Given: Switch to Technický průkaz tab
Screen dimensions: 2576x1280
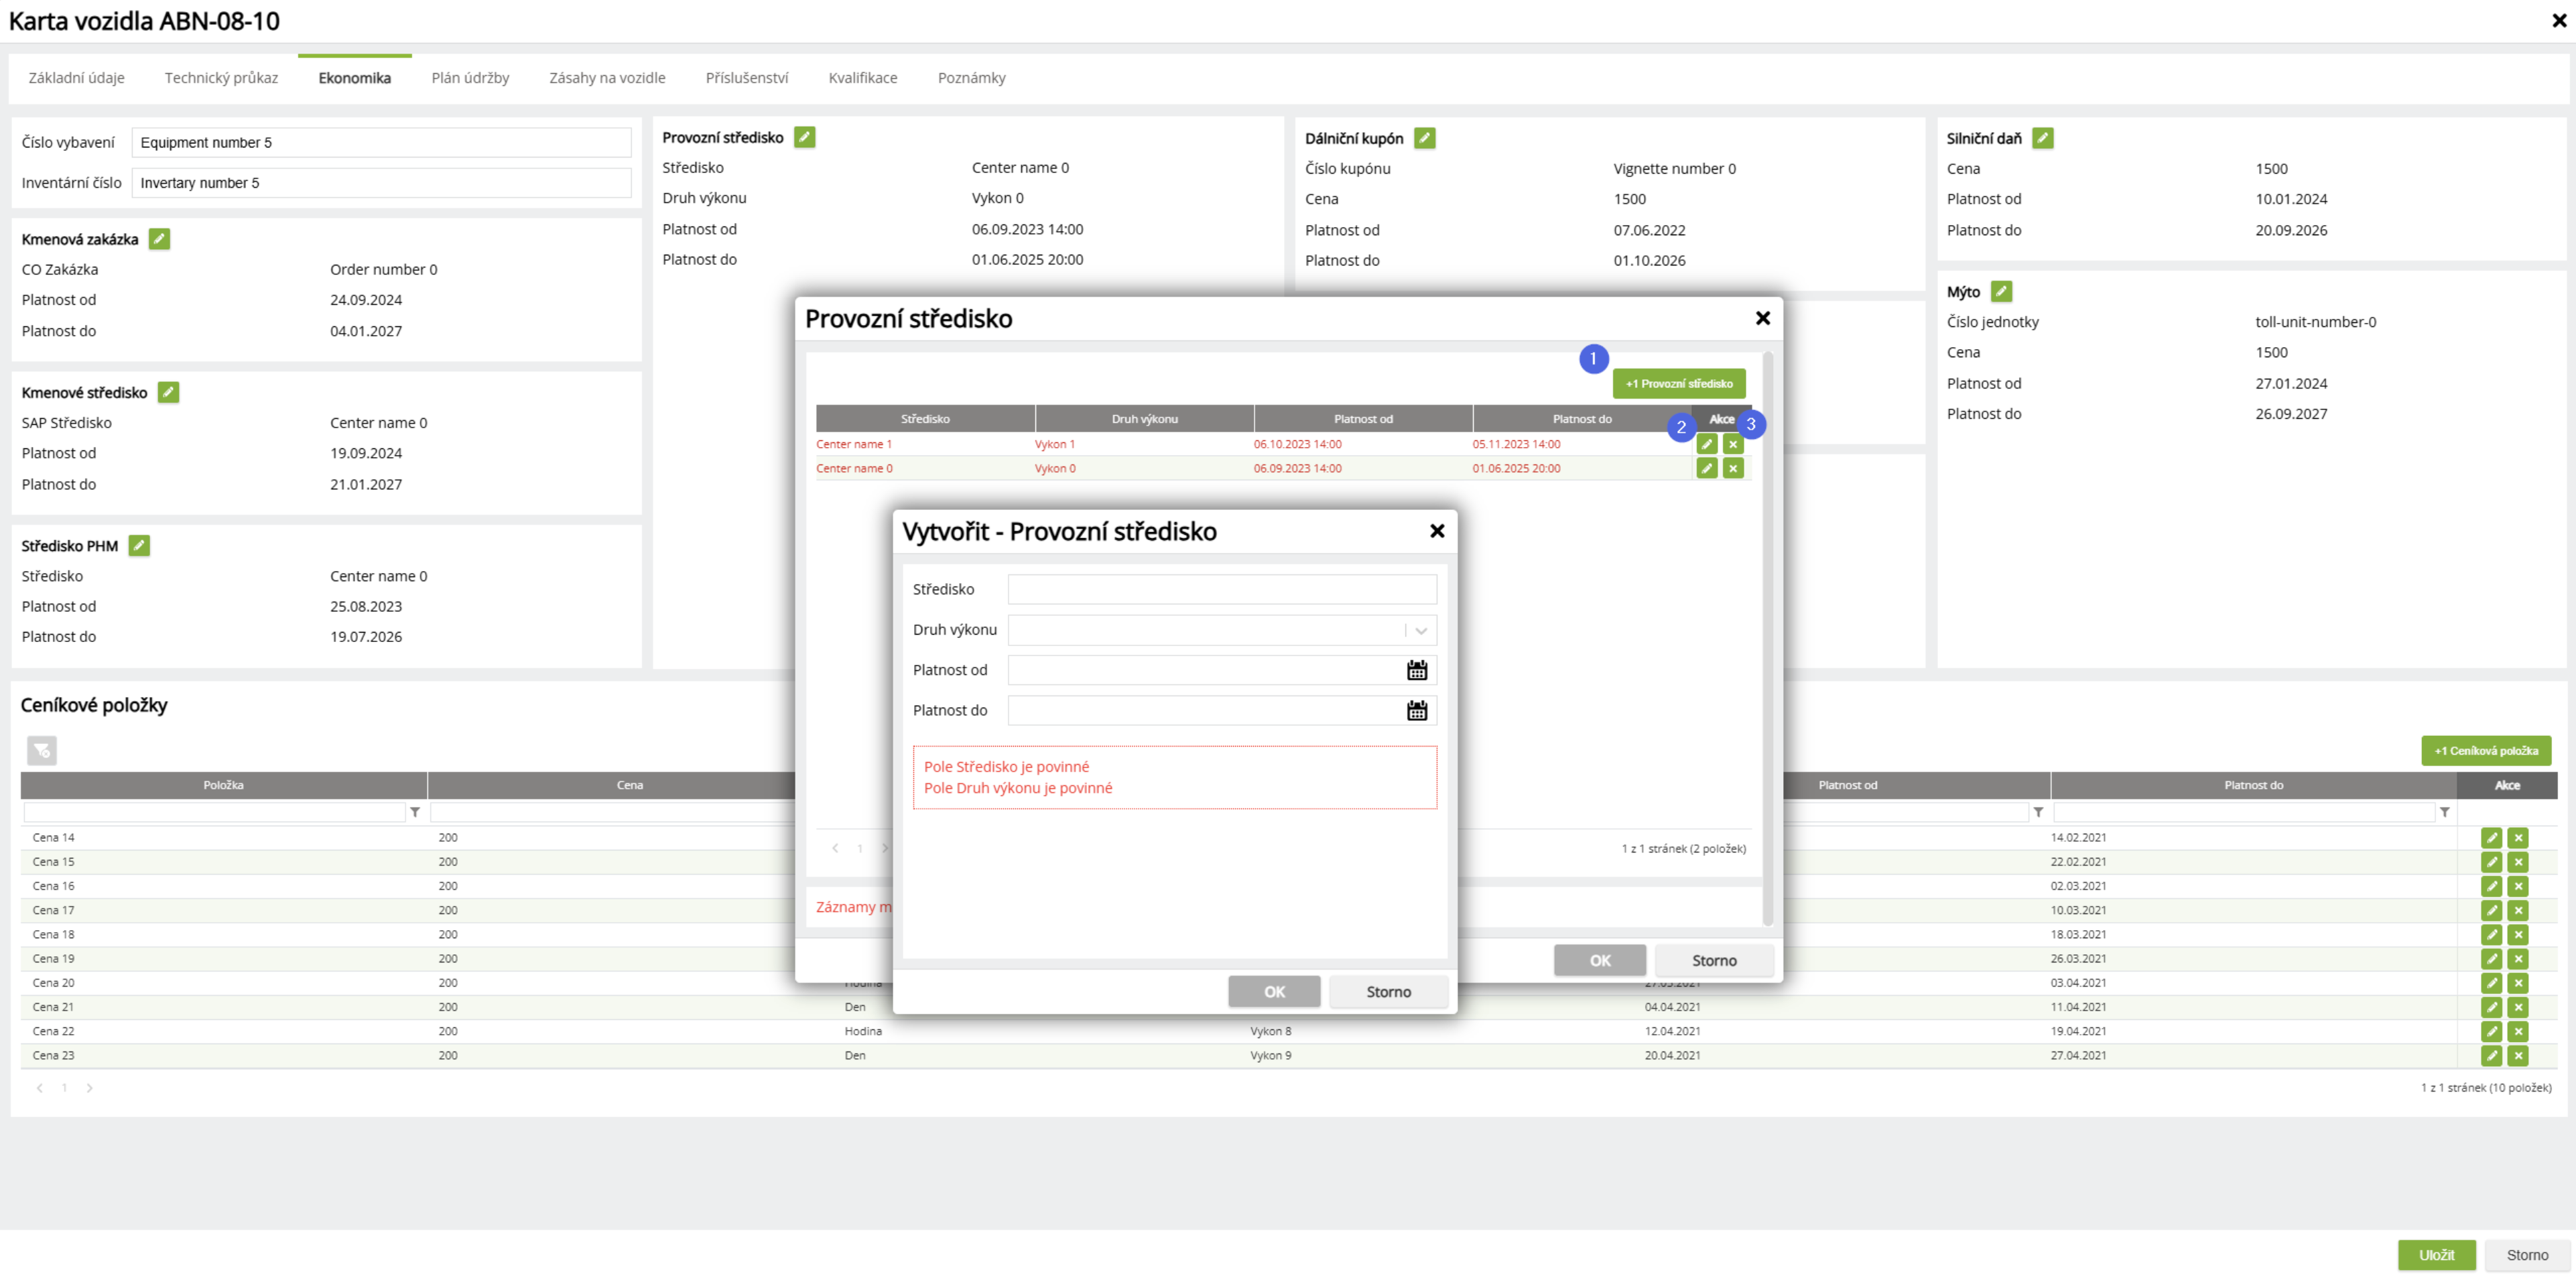Looking at the screenshot, I should pos(221,78).
